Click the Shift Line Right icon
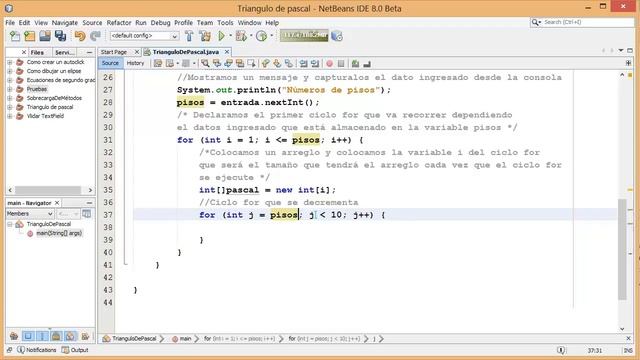This screenshot has height=360, width=640. [x=315, y=63]
